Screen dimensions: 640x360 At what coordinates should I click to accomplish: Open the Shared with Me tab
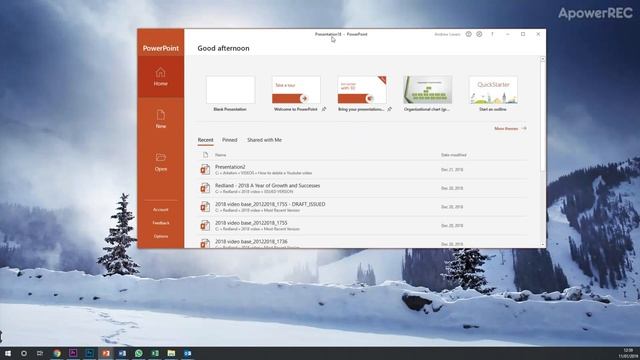264,140
